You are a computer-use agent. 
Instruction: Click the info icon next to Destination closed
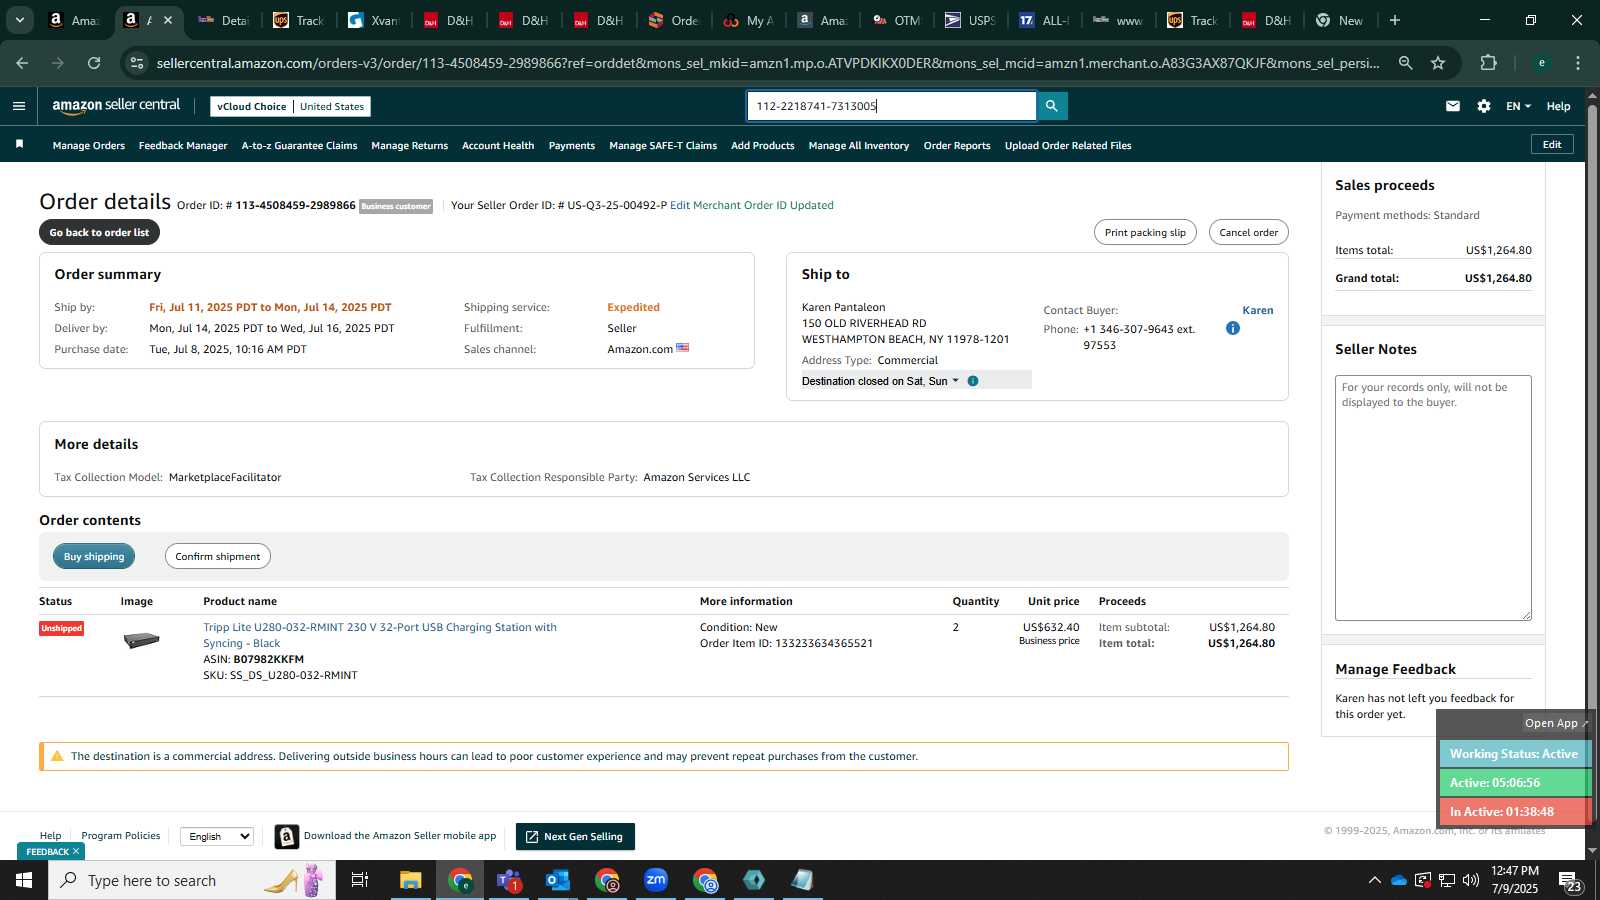[973, 381]
